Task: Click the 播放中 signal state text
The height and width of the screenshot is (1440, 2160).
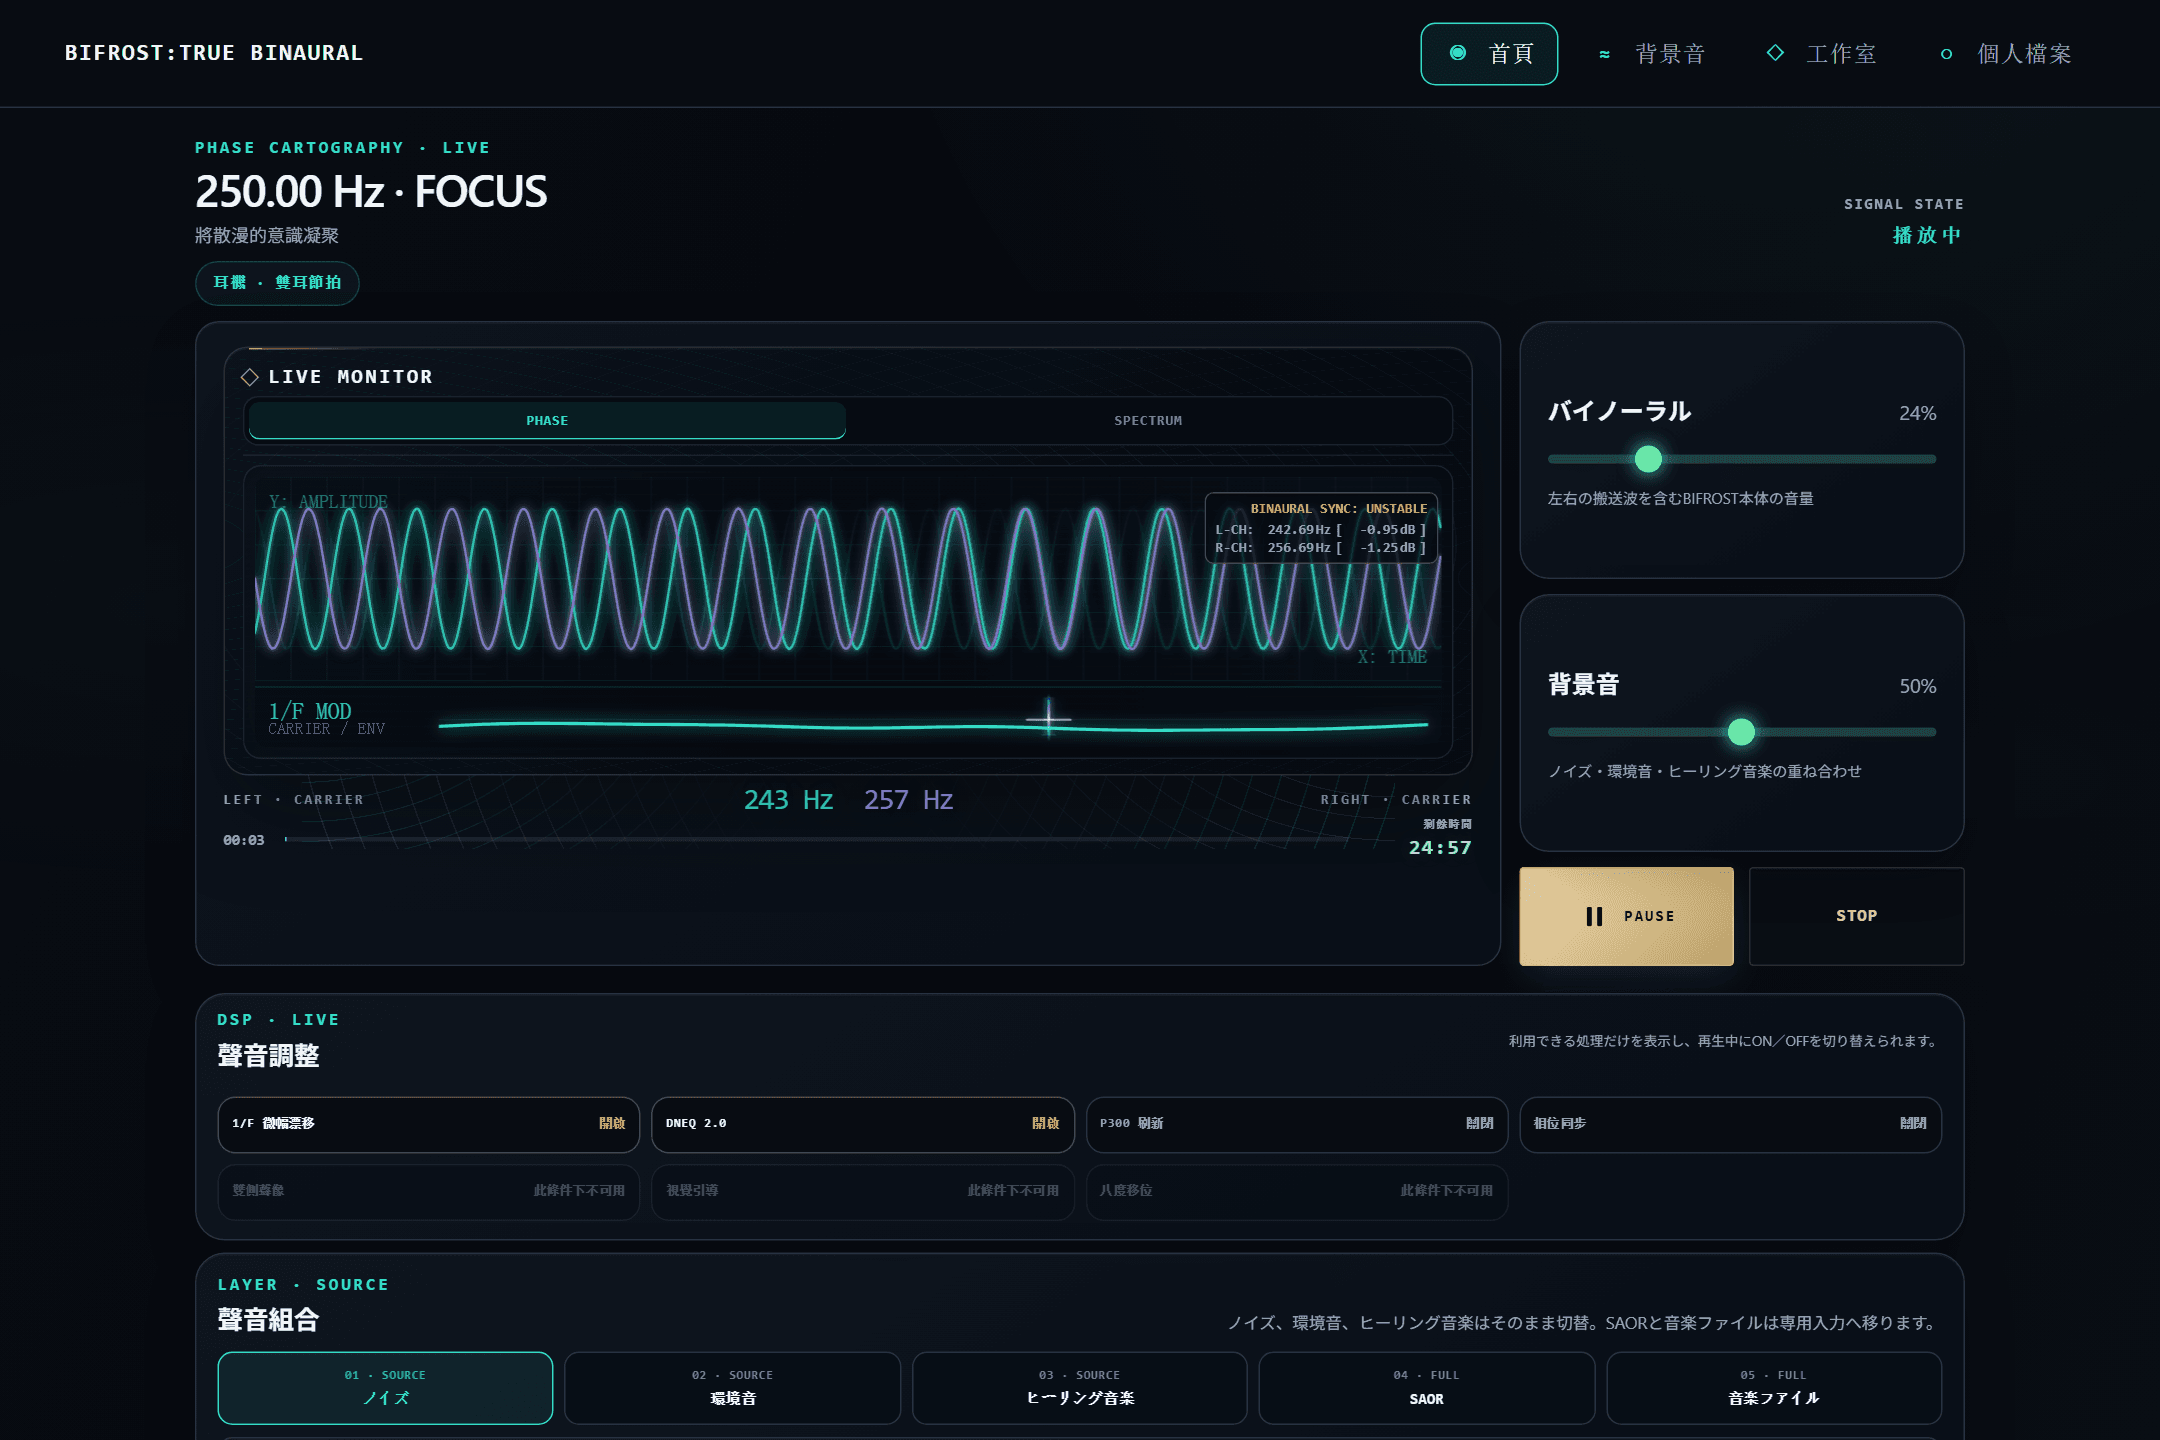Action: pos(1927,235)
